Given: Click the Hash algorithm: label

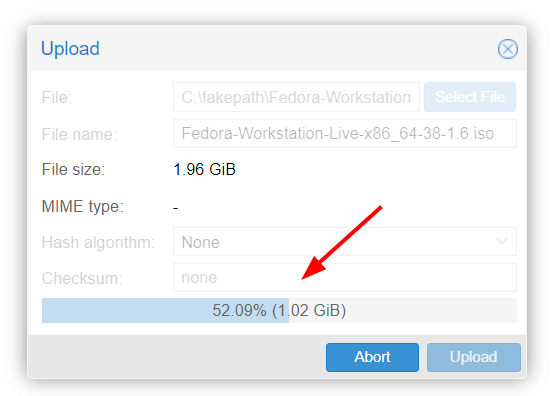Looking at the screenshot, I should (98, 243).
